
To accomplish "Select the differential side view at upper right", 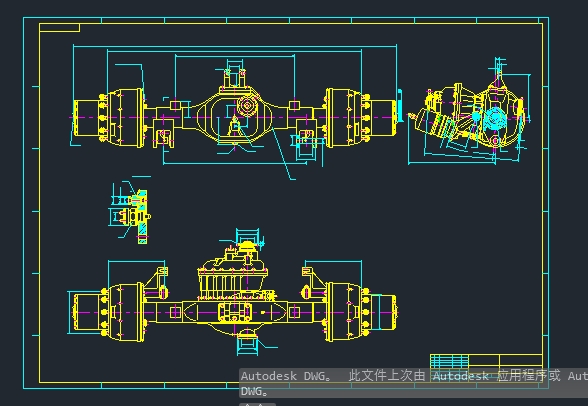I will click(x=469, y=112).
